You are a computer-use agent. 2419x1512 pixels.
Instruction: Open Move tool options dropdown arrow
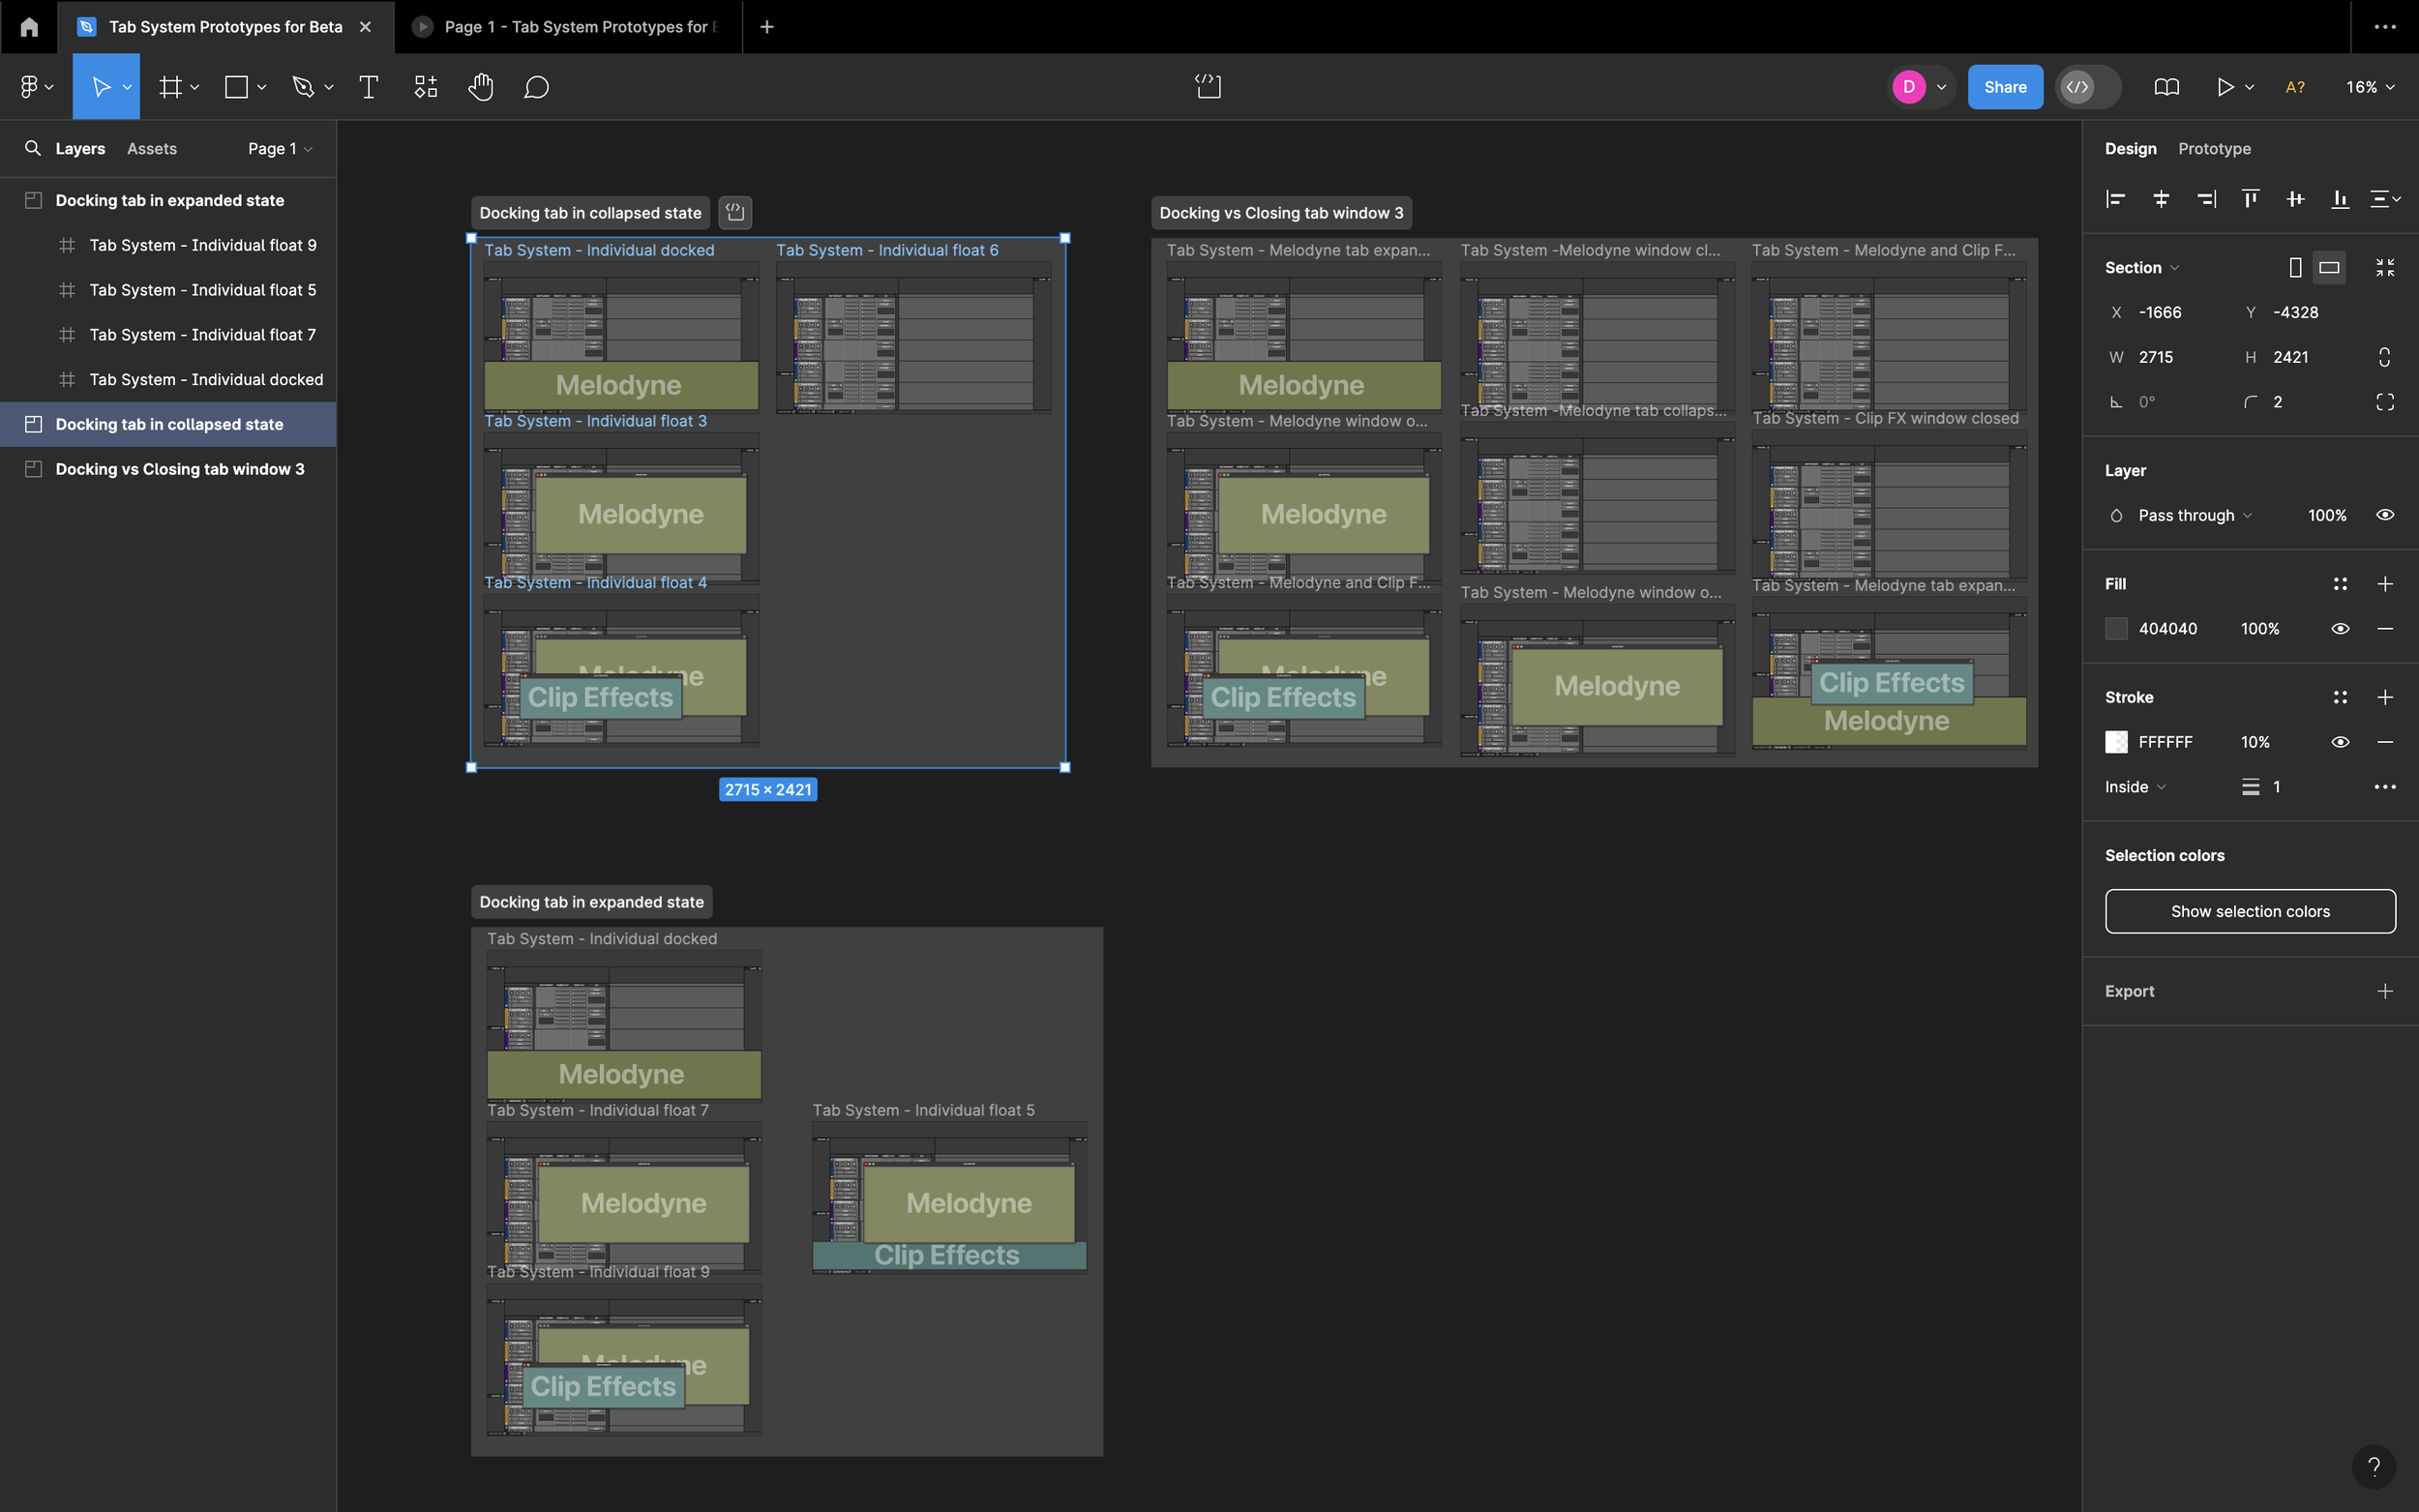click(x=127, y=87)
